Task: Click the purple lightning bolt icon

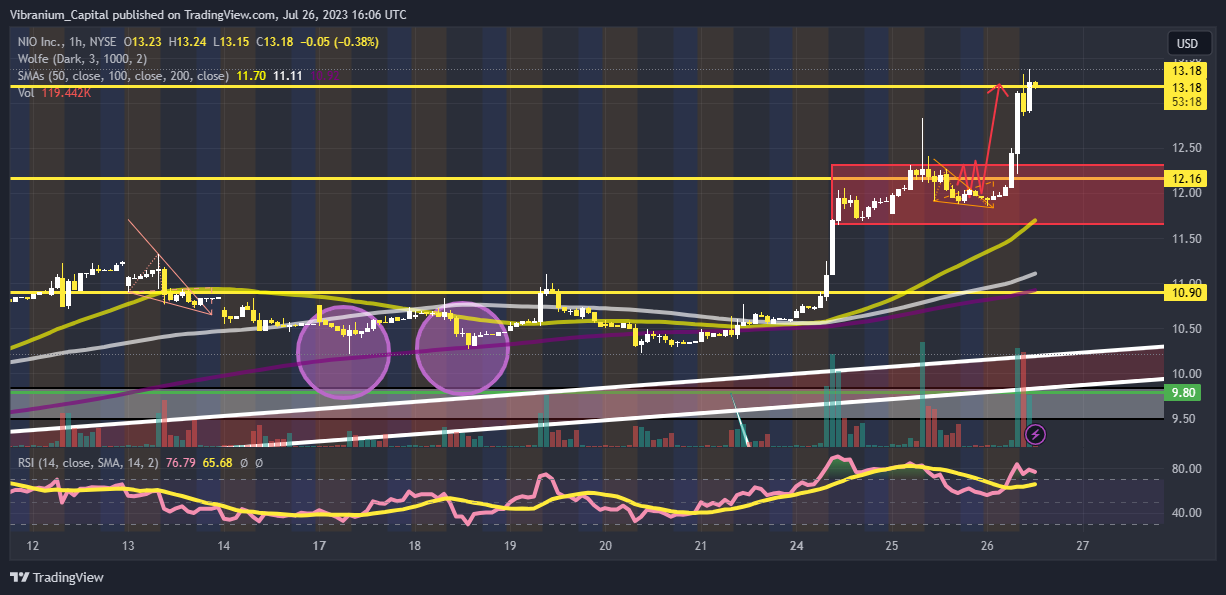Action: pos(1037,434)
